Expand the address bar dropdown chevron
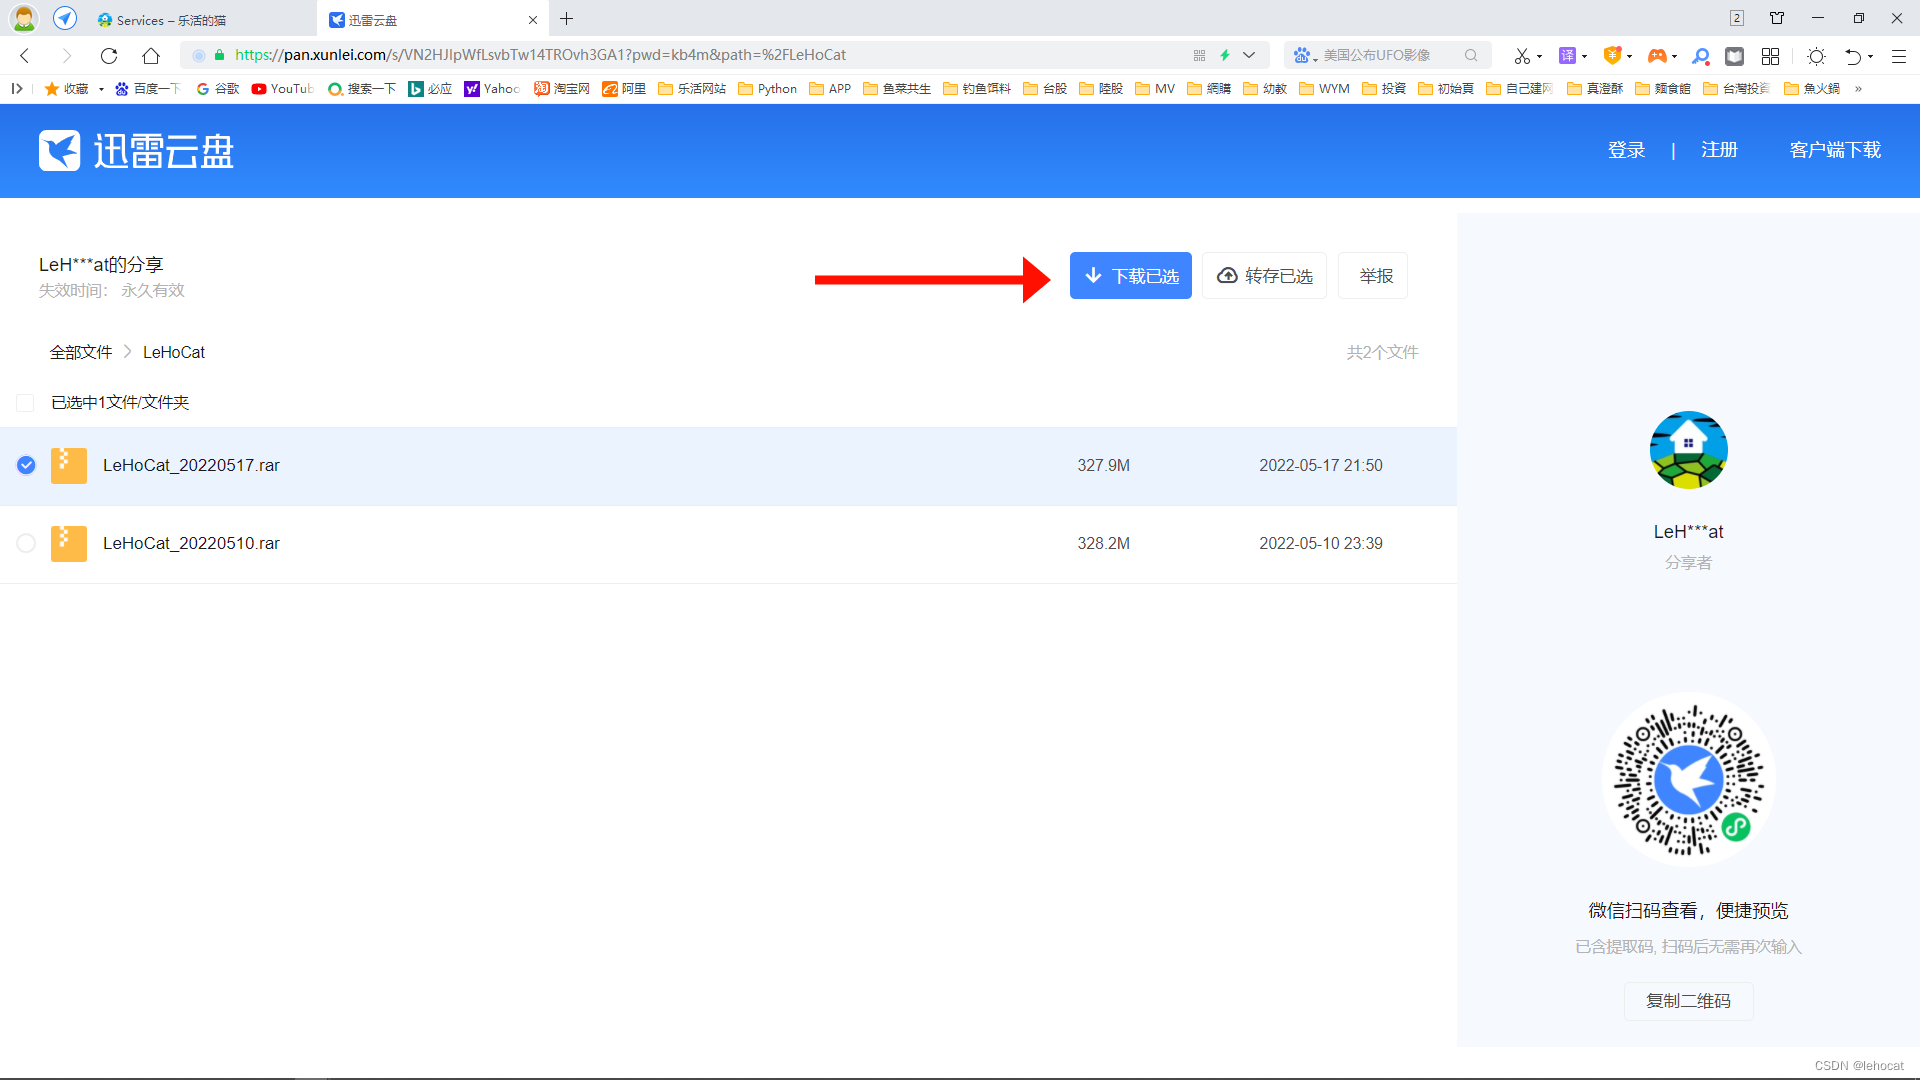 (1249, 56)
